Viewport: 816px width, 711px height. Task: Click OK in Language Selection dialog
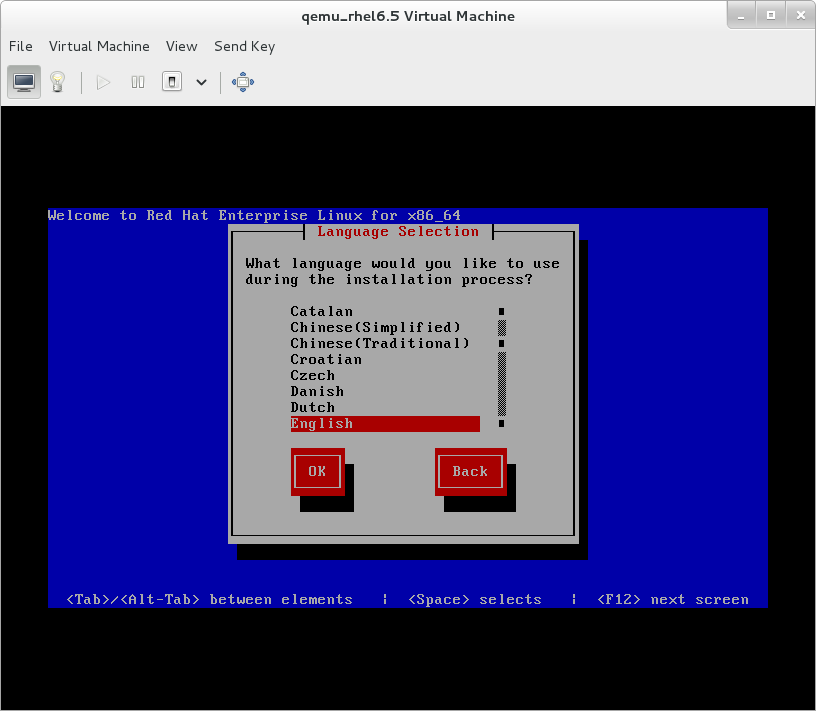(x=317, y=472)
